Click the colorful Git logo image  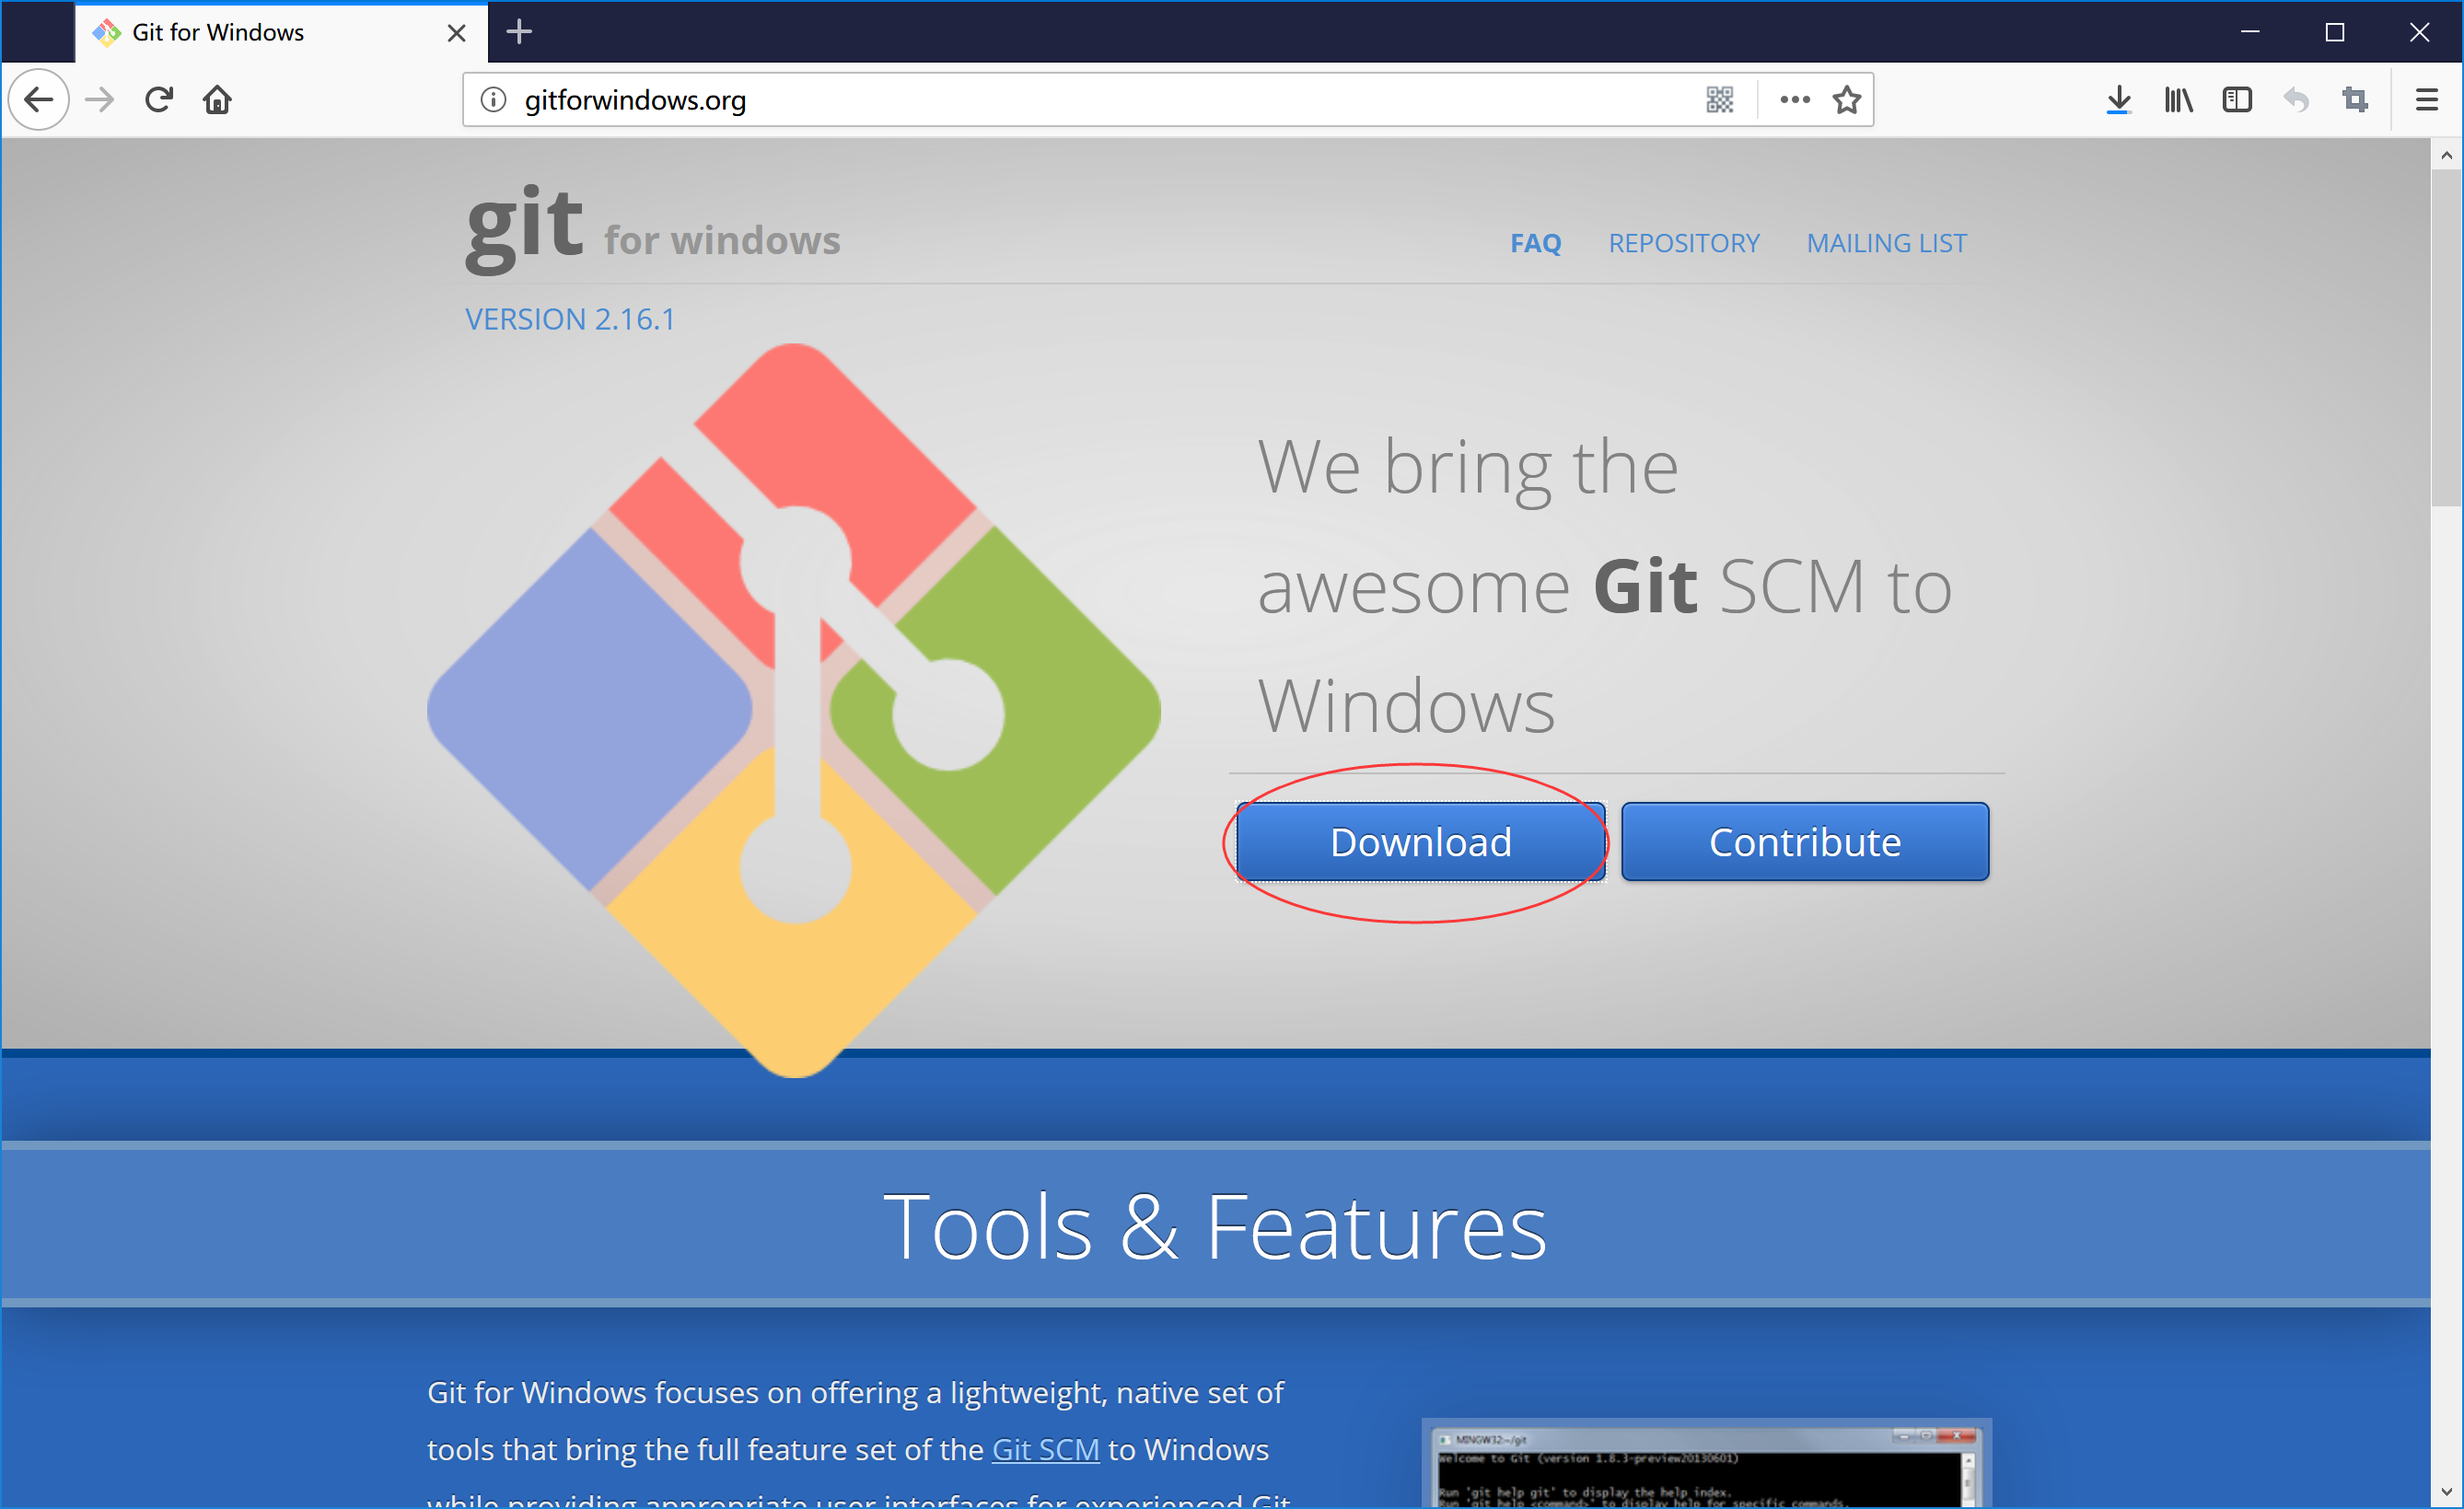[794, 710]
